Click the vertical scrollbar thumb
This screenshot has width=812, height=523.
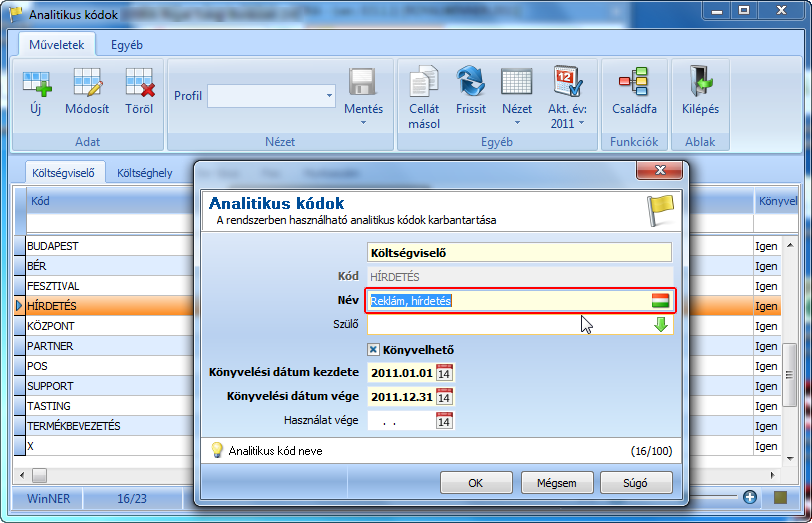pyautogui.click(x=790, y=374)
